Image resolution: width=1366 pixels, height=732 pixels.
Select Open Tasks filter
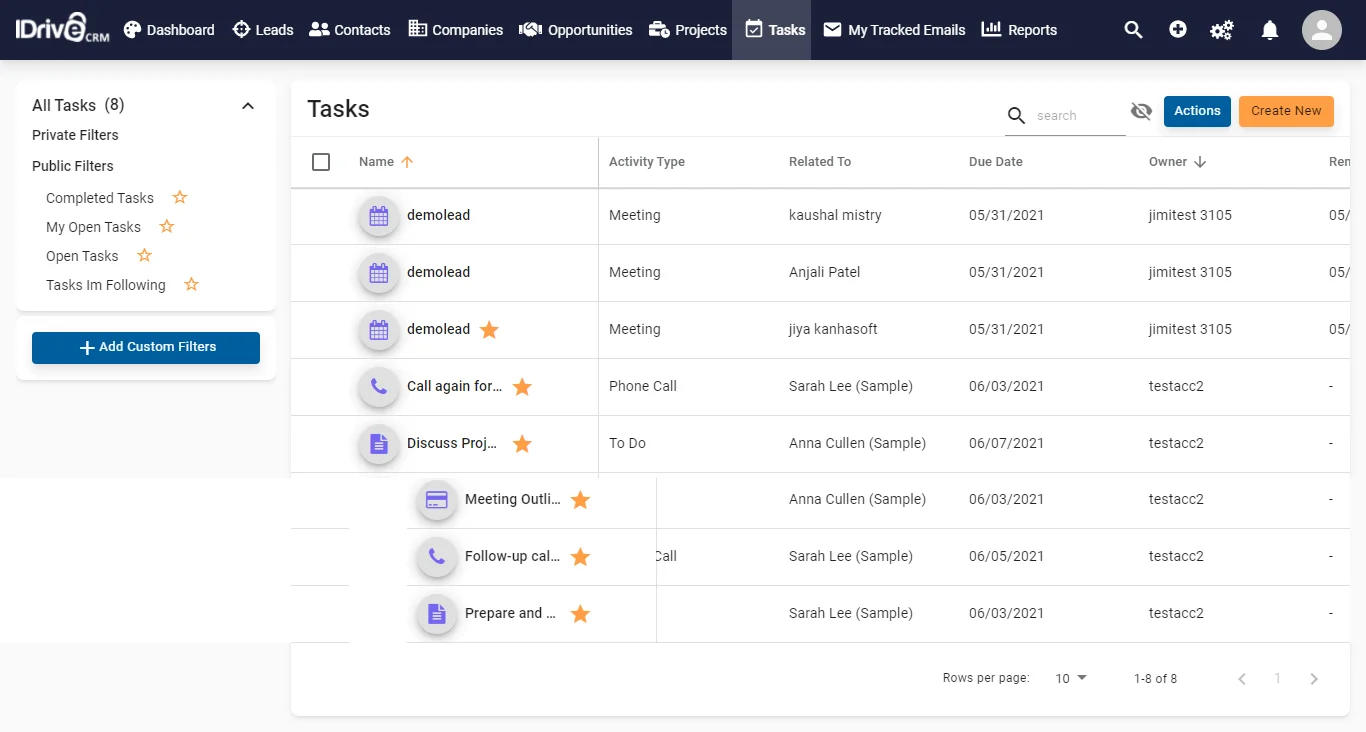pos(82,256)
